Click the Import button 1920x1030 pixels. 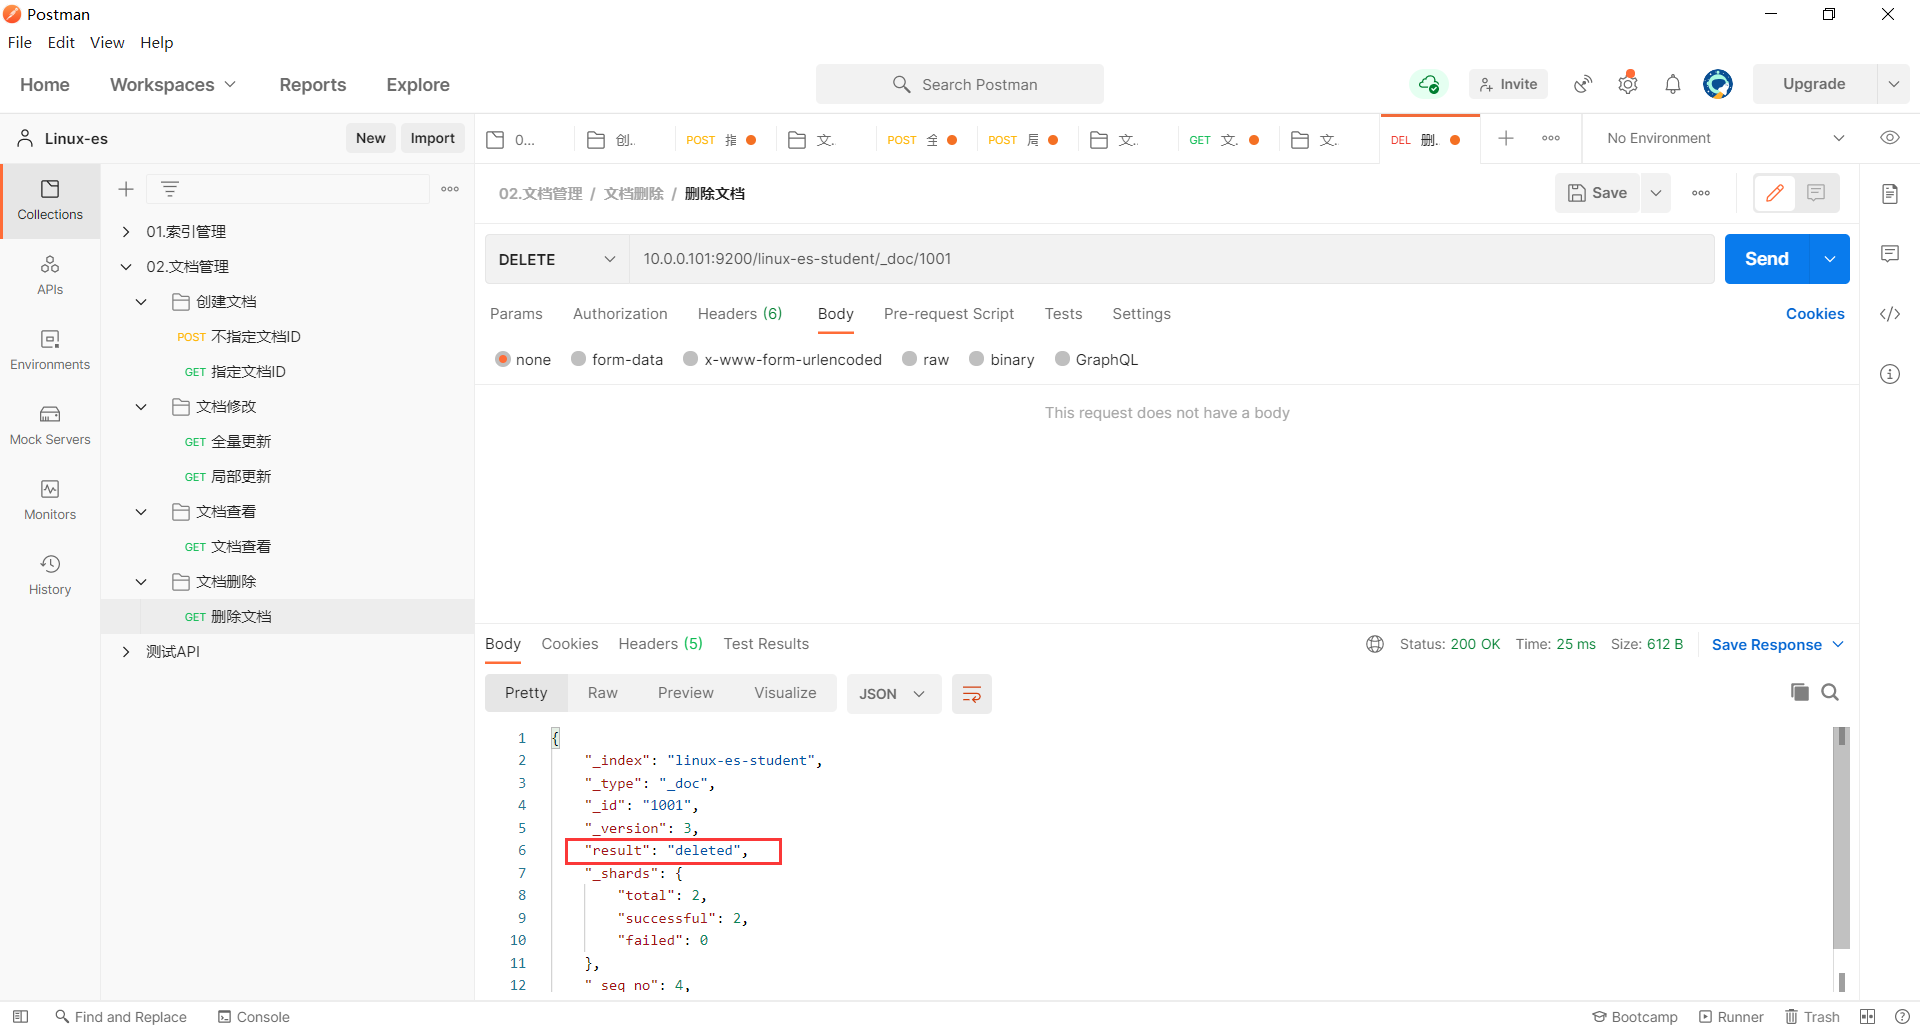tap(432, 138)
